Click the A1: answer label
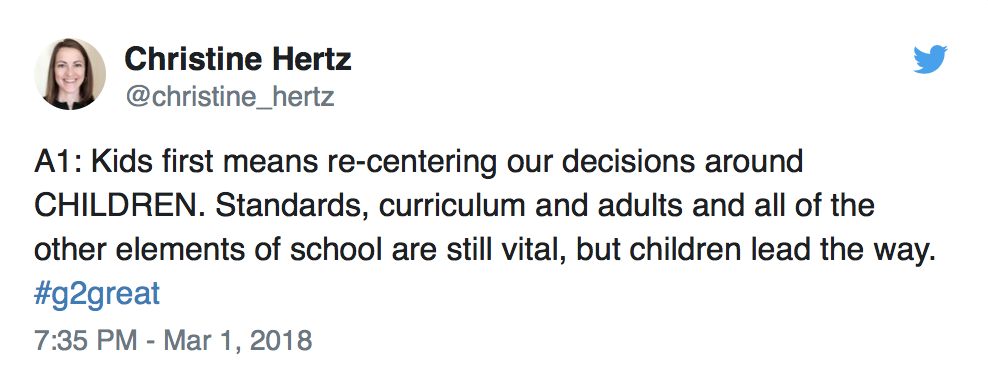 tap(59, 163)
